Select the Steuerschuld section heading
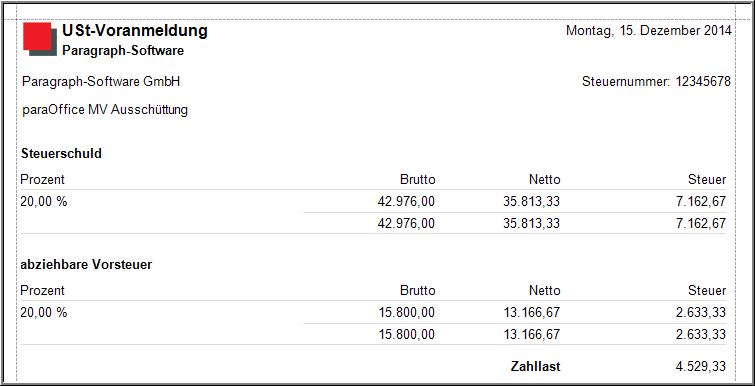Viewport: 755px width, 386px height. 62,154
